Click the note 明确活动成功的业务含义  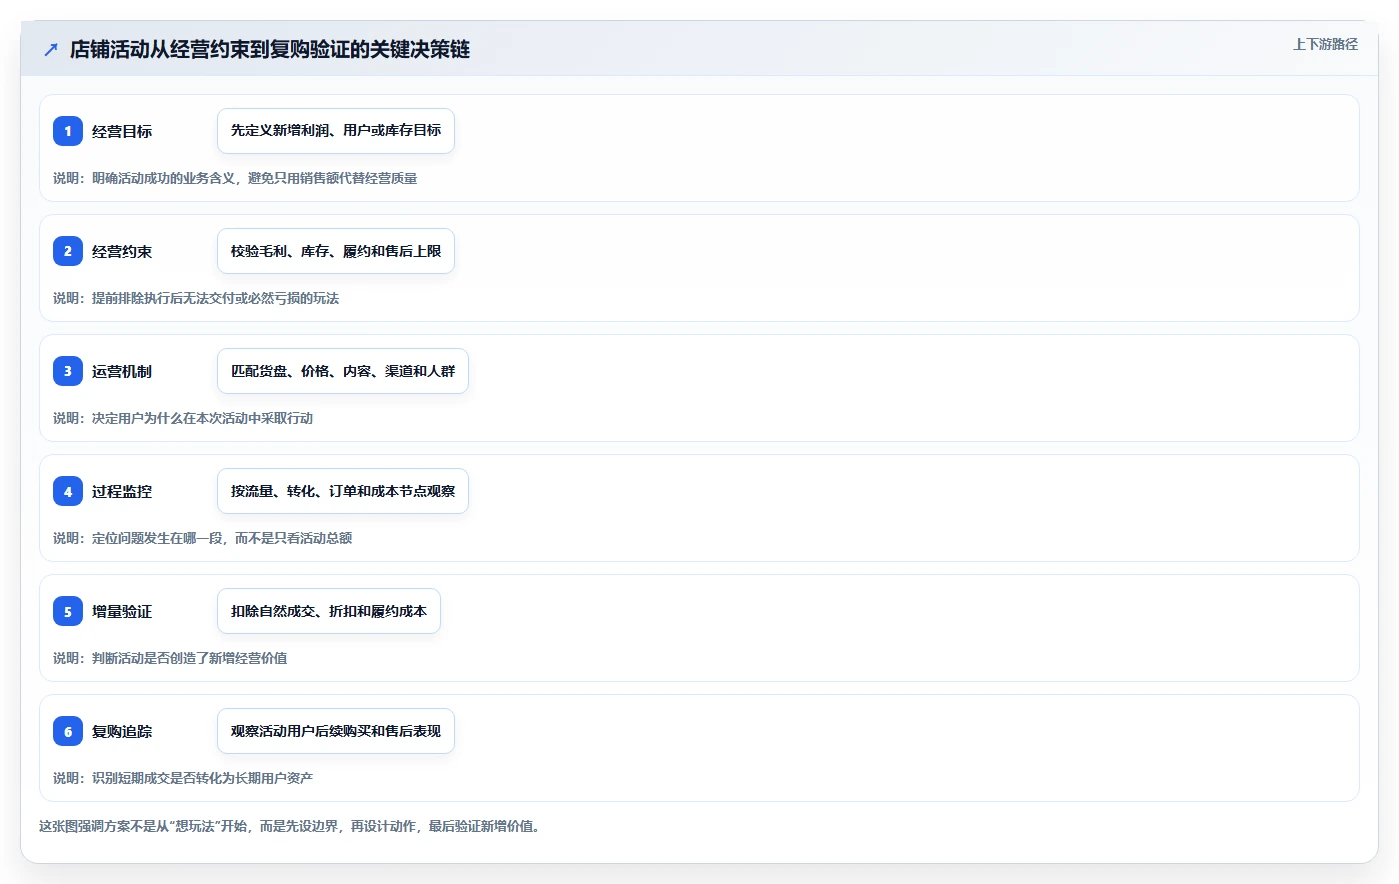[x=164, y=178]
